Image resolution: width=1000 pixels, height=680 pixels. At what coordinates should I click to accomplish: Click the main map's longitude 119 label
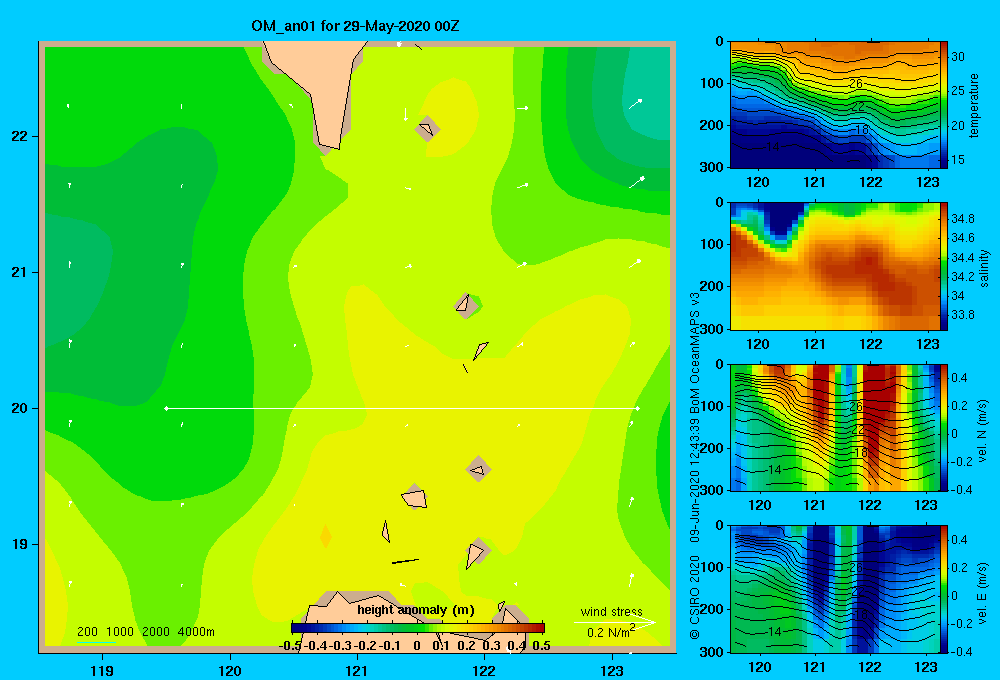[x=102, y=670]
